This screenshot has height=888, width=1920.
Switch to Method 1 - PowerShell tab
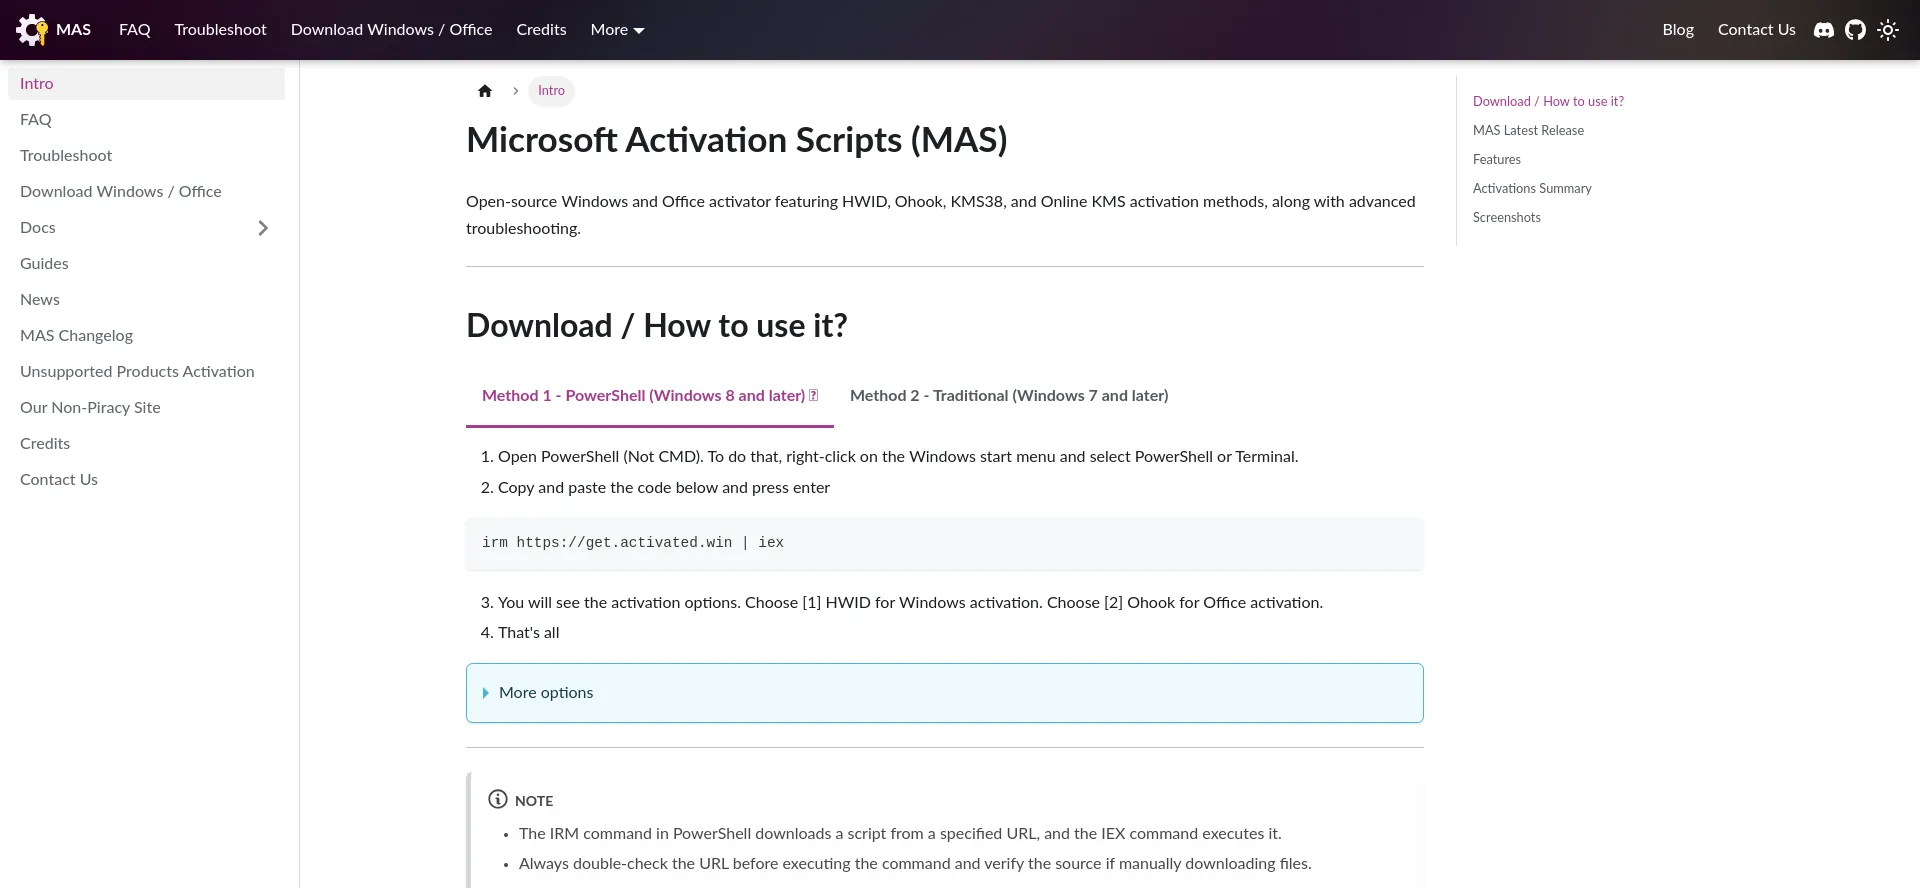(x=650, y=396)
